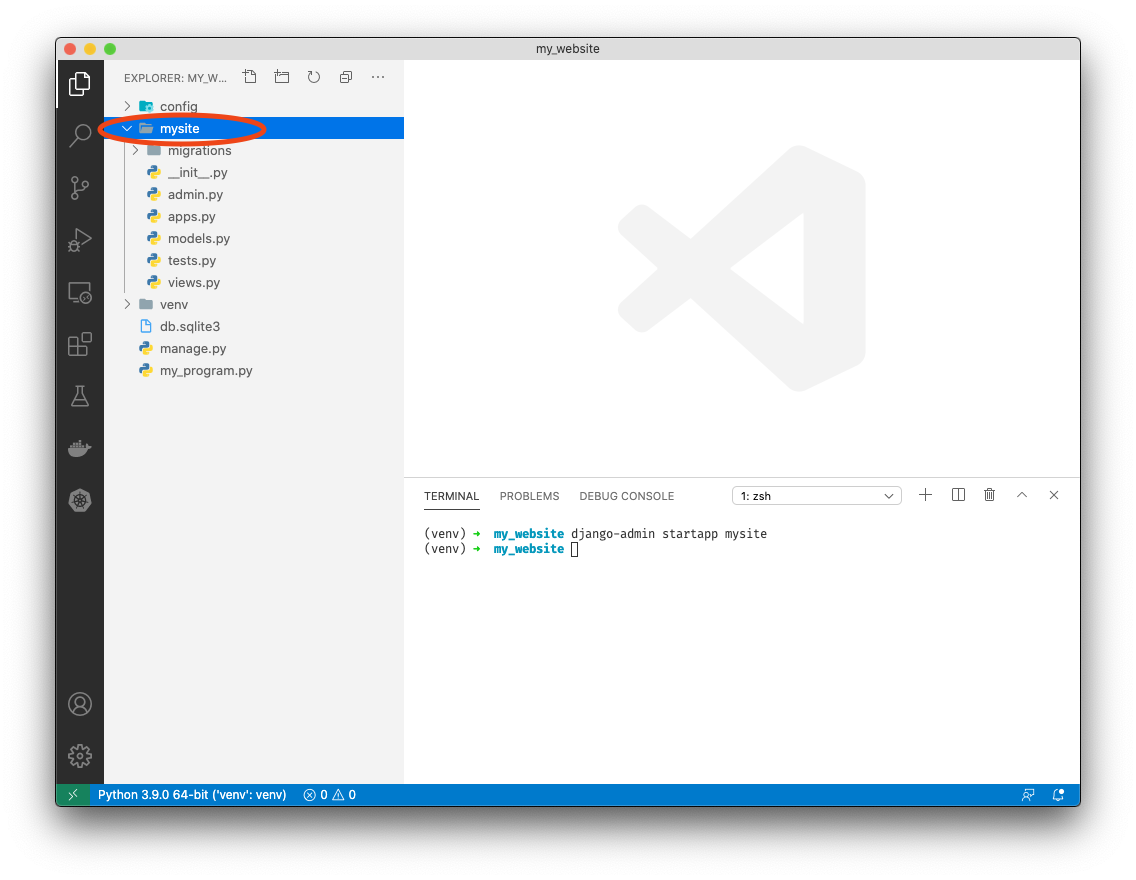Image resolution: width=1136 pixels, height=880 pixels.
Task: Expand the migrations folder
Action: tap(199, 150)
